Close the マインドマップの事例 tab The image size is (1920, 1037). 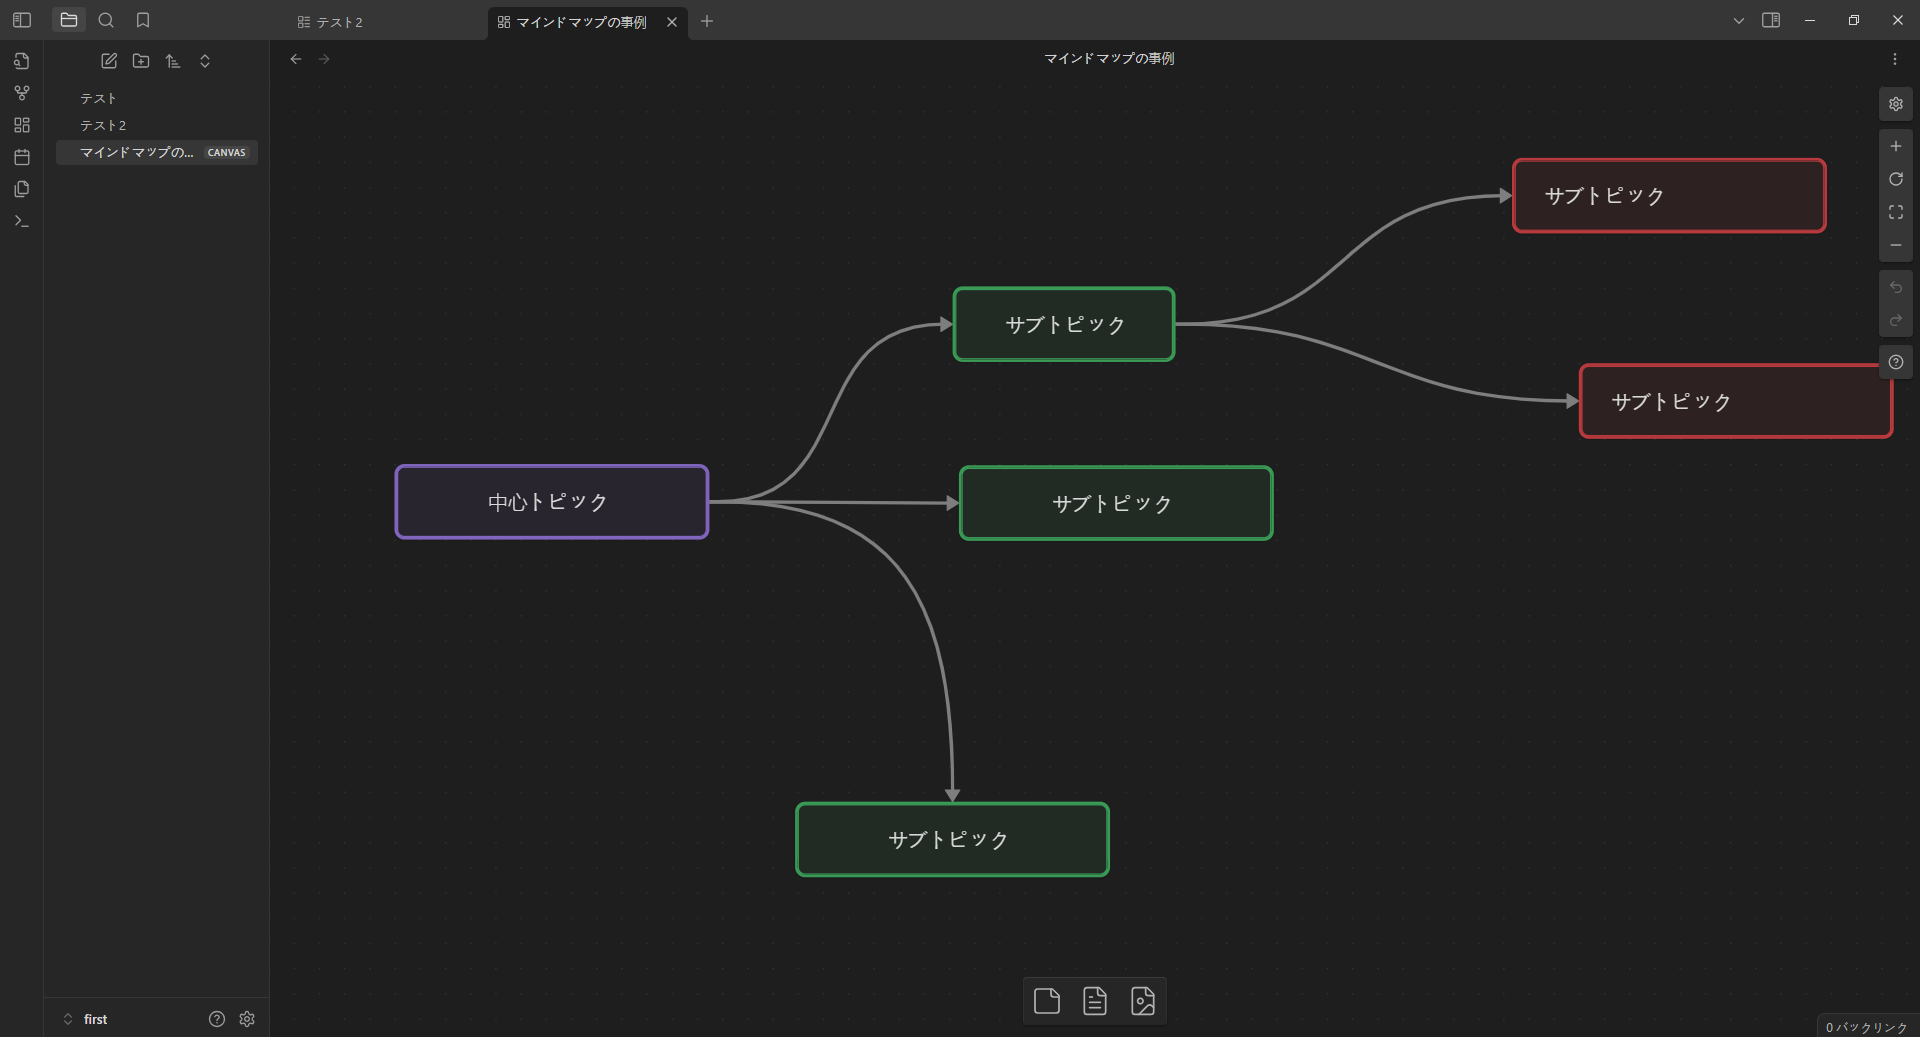point(672,22)
